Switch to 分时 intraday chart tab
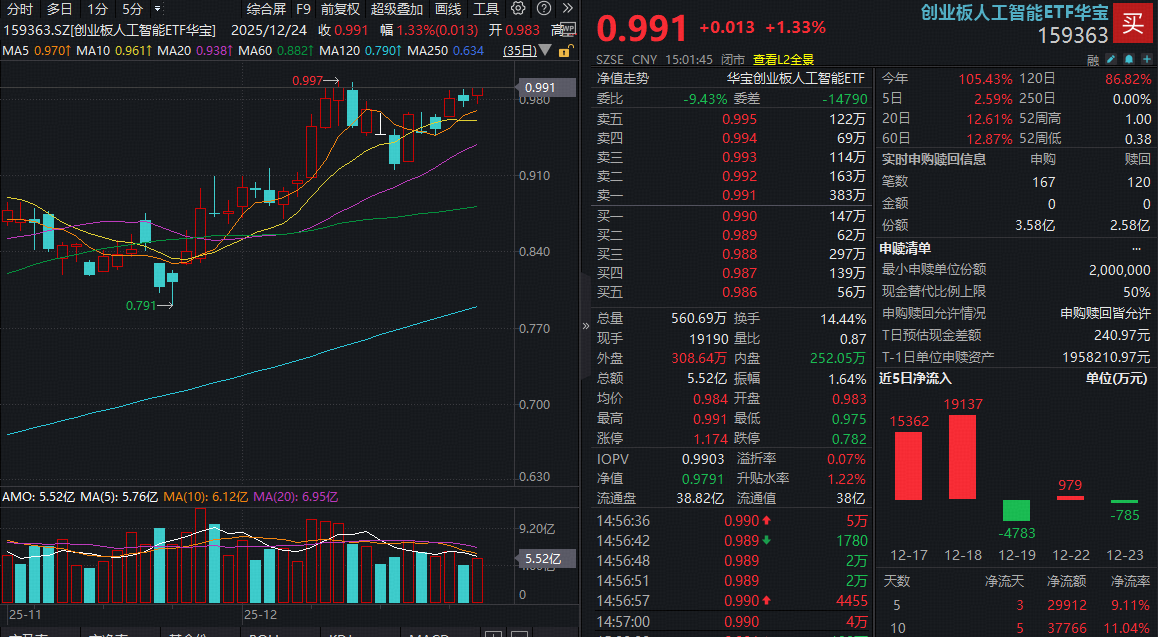Viewport: 1158px width, 637px height. coord(19,9)
